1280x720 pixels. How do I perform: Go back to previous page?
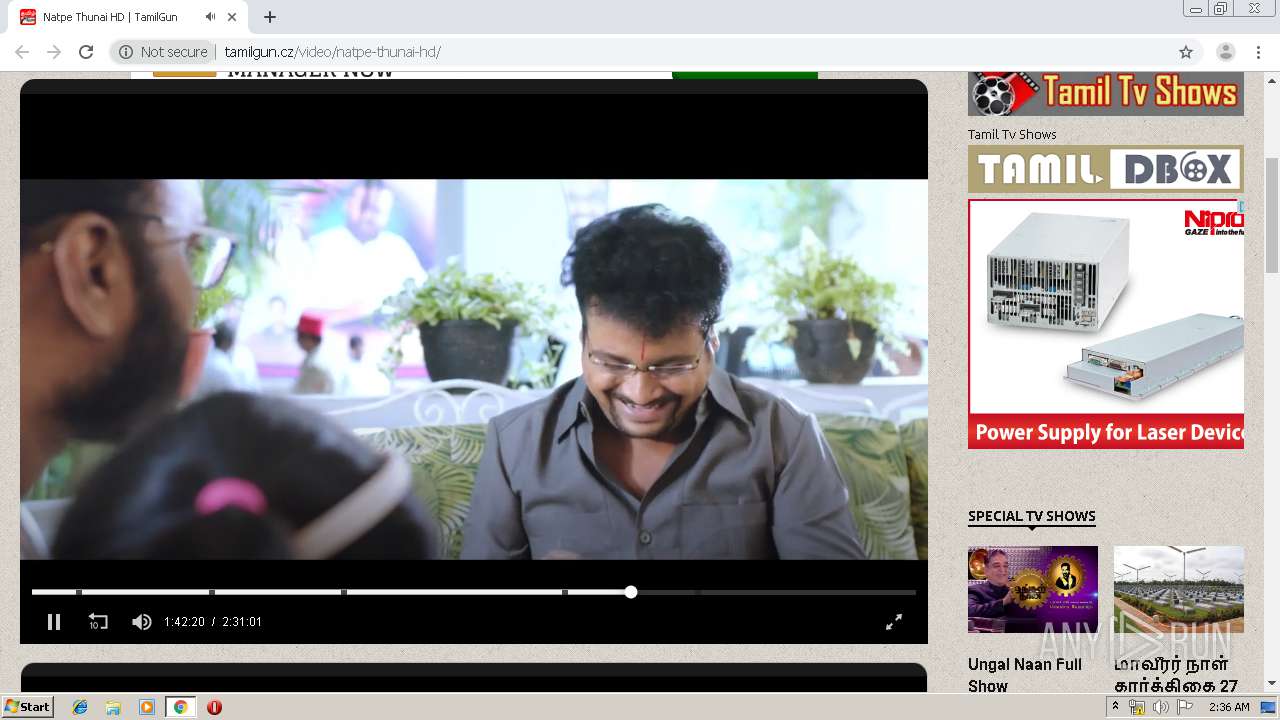coord(22,52)
